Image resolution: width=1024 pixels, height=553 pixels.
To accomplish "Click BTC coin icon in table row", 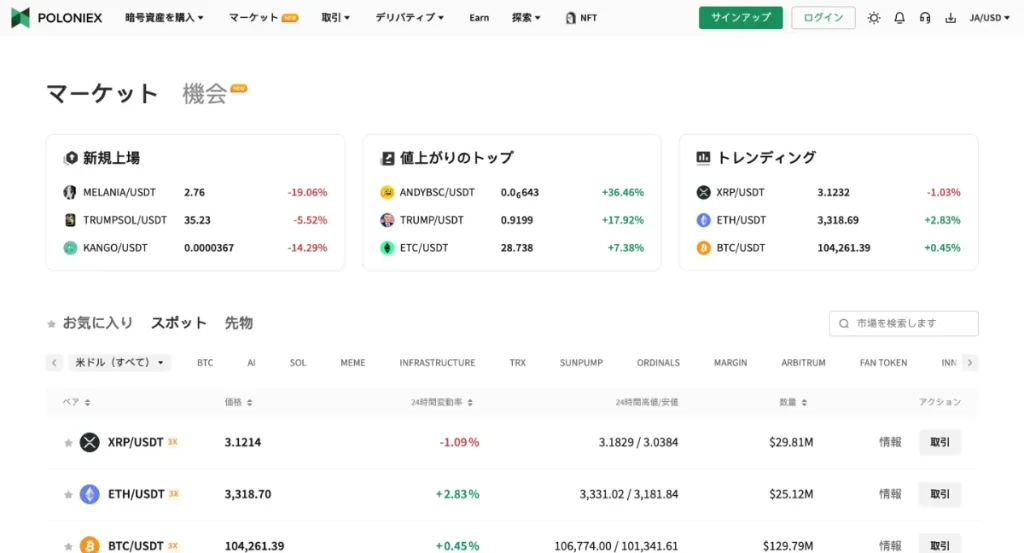I will [89, 545].
